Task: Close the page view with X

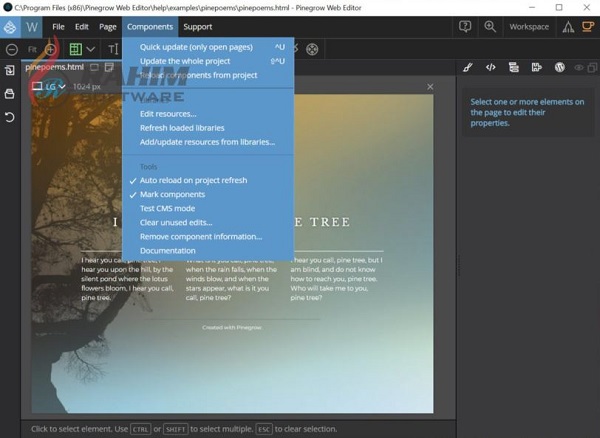Action: coord(430,87)
